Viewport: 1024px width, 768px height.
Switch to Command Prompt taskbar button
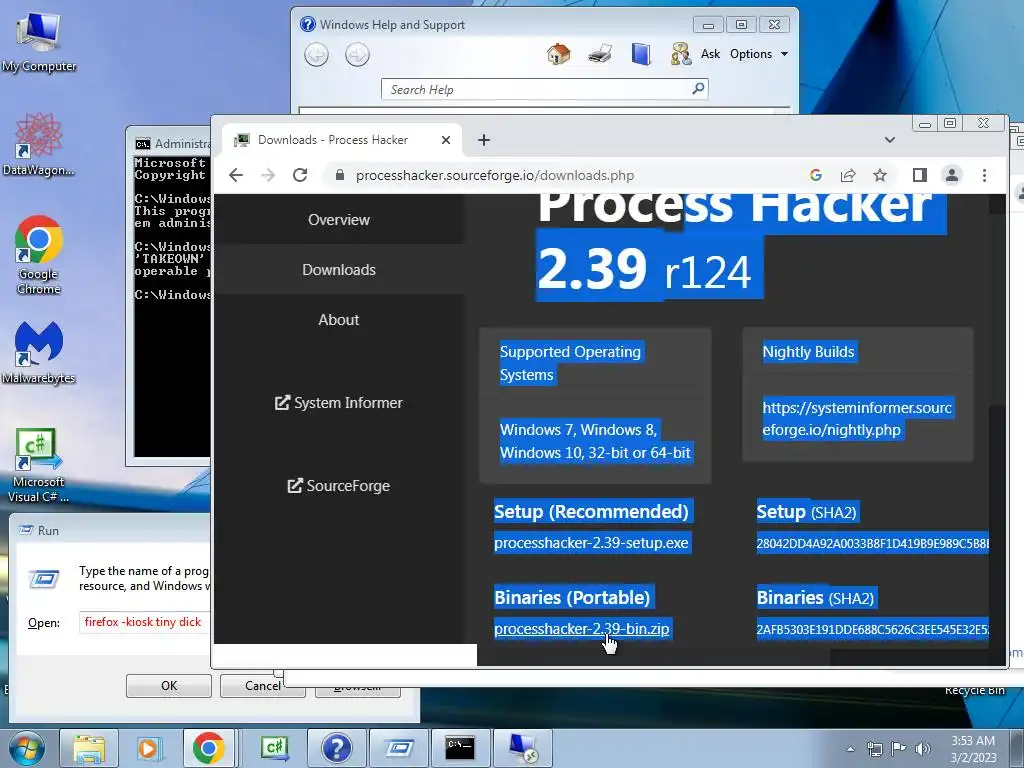click(x=460, y=748)
